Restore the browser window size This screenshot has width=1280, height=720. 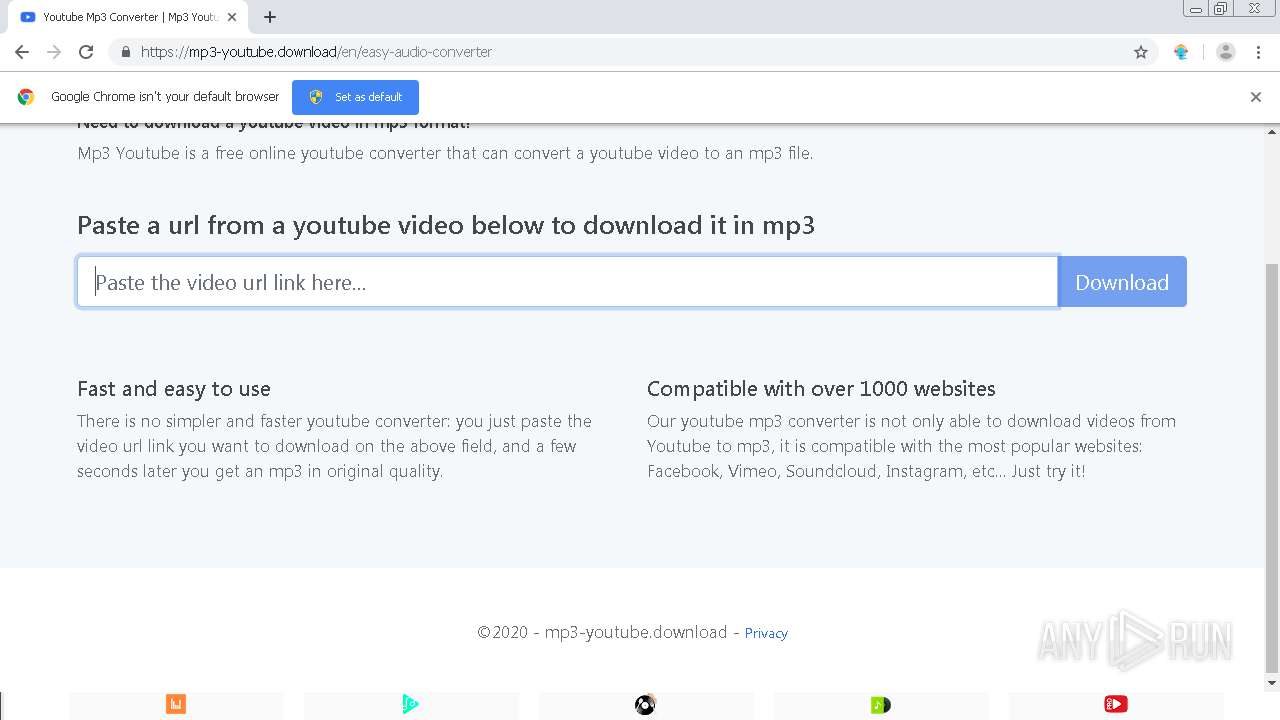1221,8
